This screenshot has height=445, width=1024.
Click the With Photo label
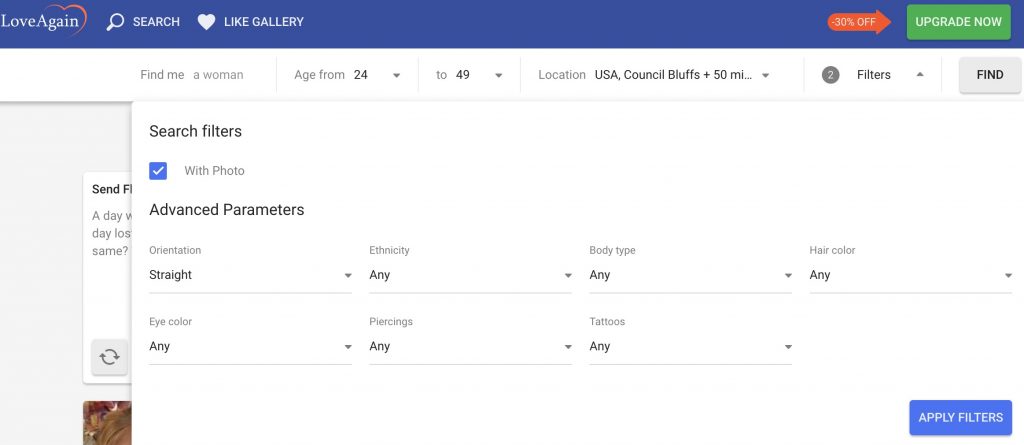pyautogui.click(x=214, y=171)
